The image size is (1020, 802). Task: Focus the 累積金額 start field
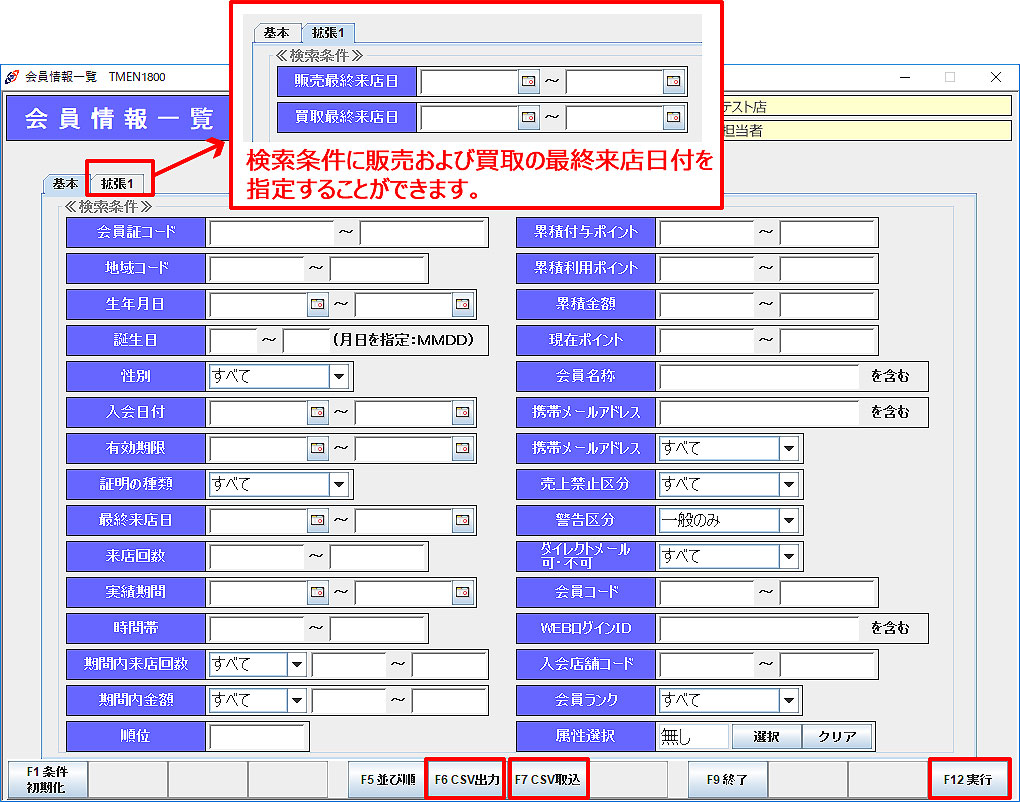(x=706, y=304)
